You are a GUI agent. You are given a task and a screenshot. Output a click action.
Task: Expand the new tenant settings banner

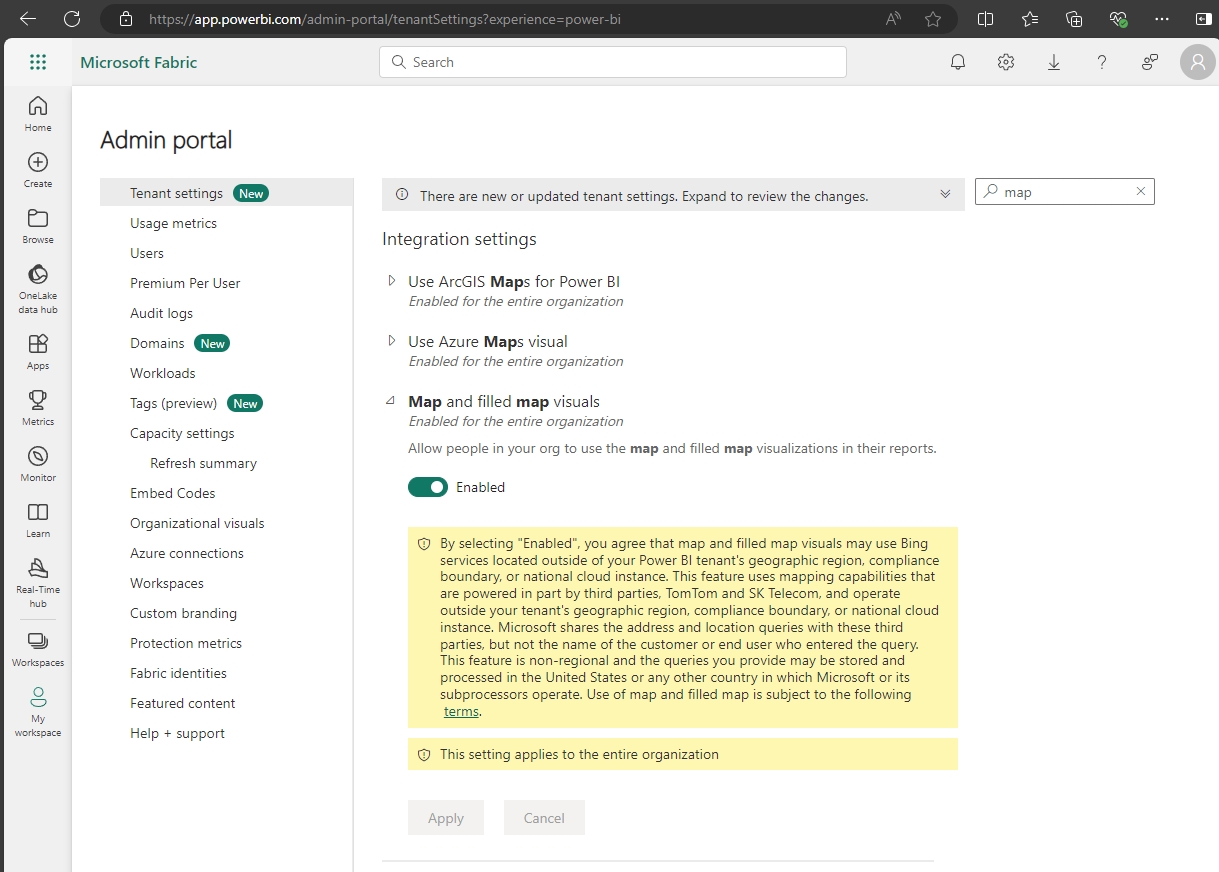[x=945, y=194]
